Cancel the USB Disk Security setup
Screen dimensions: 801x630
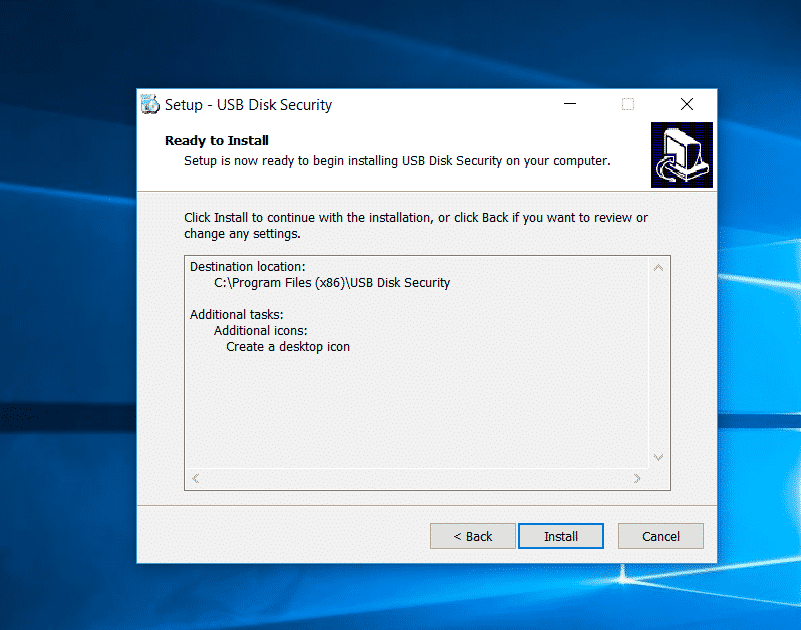(661, 536)
